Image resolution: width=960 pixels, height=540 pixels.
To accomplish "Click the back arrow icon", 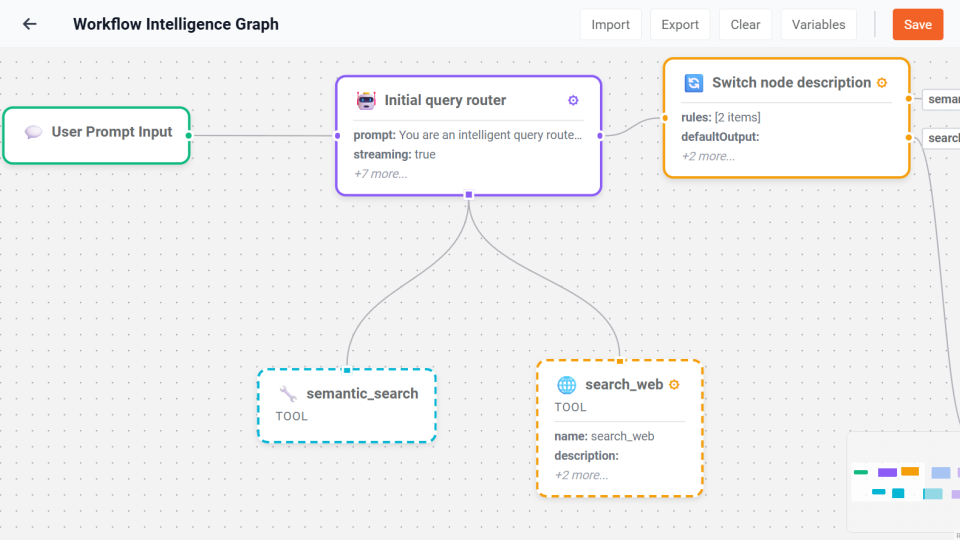I will pos(30,24).
